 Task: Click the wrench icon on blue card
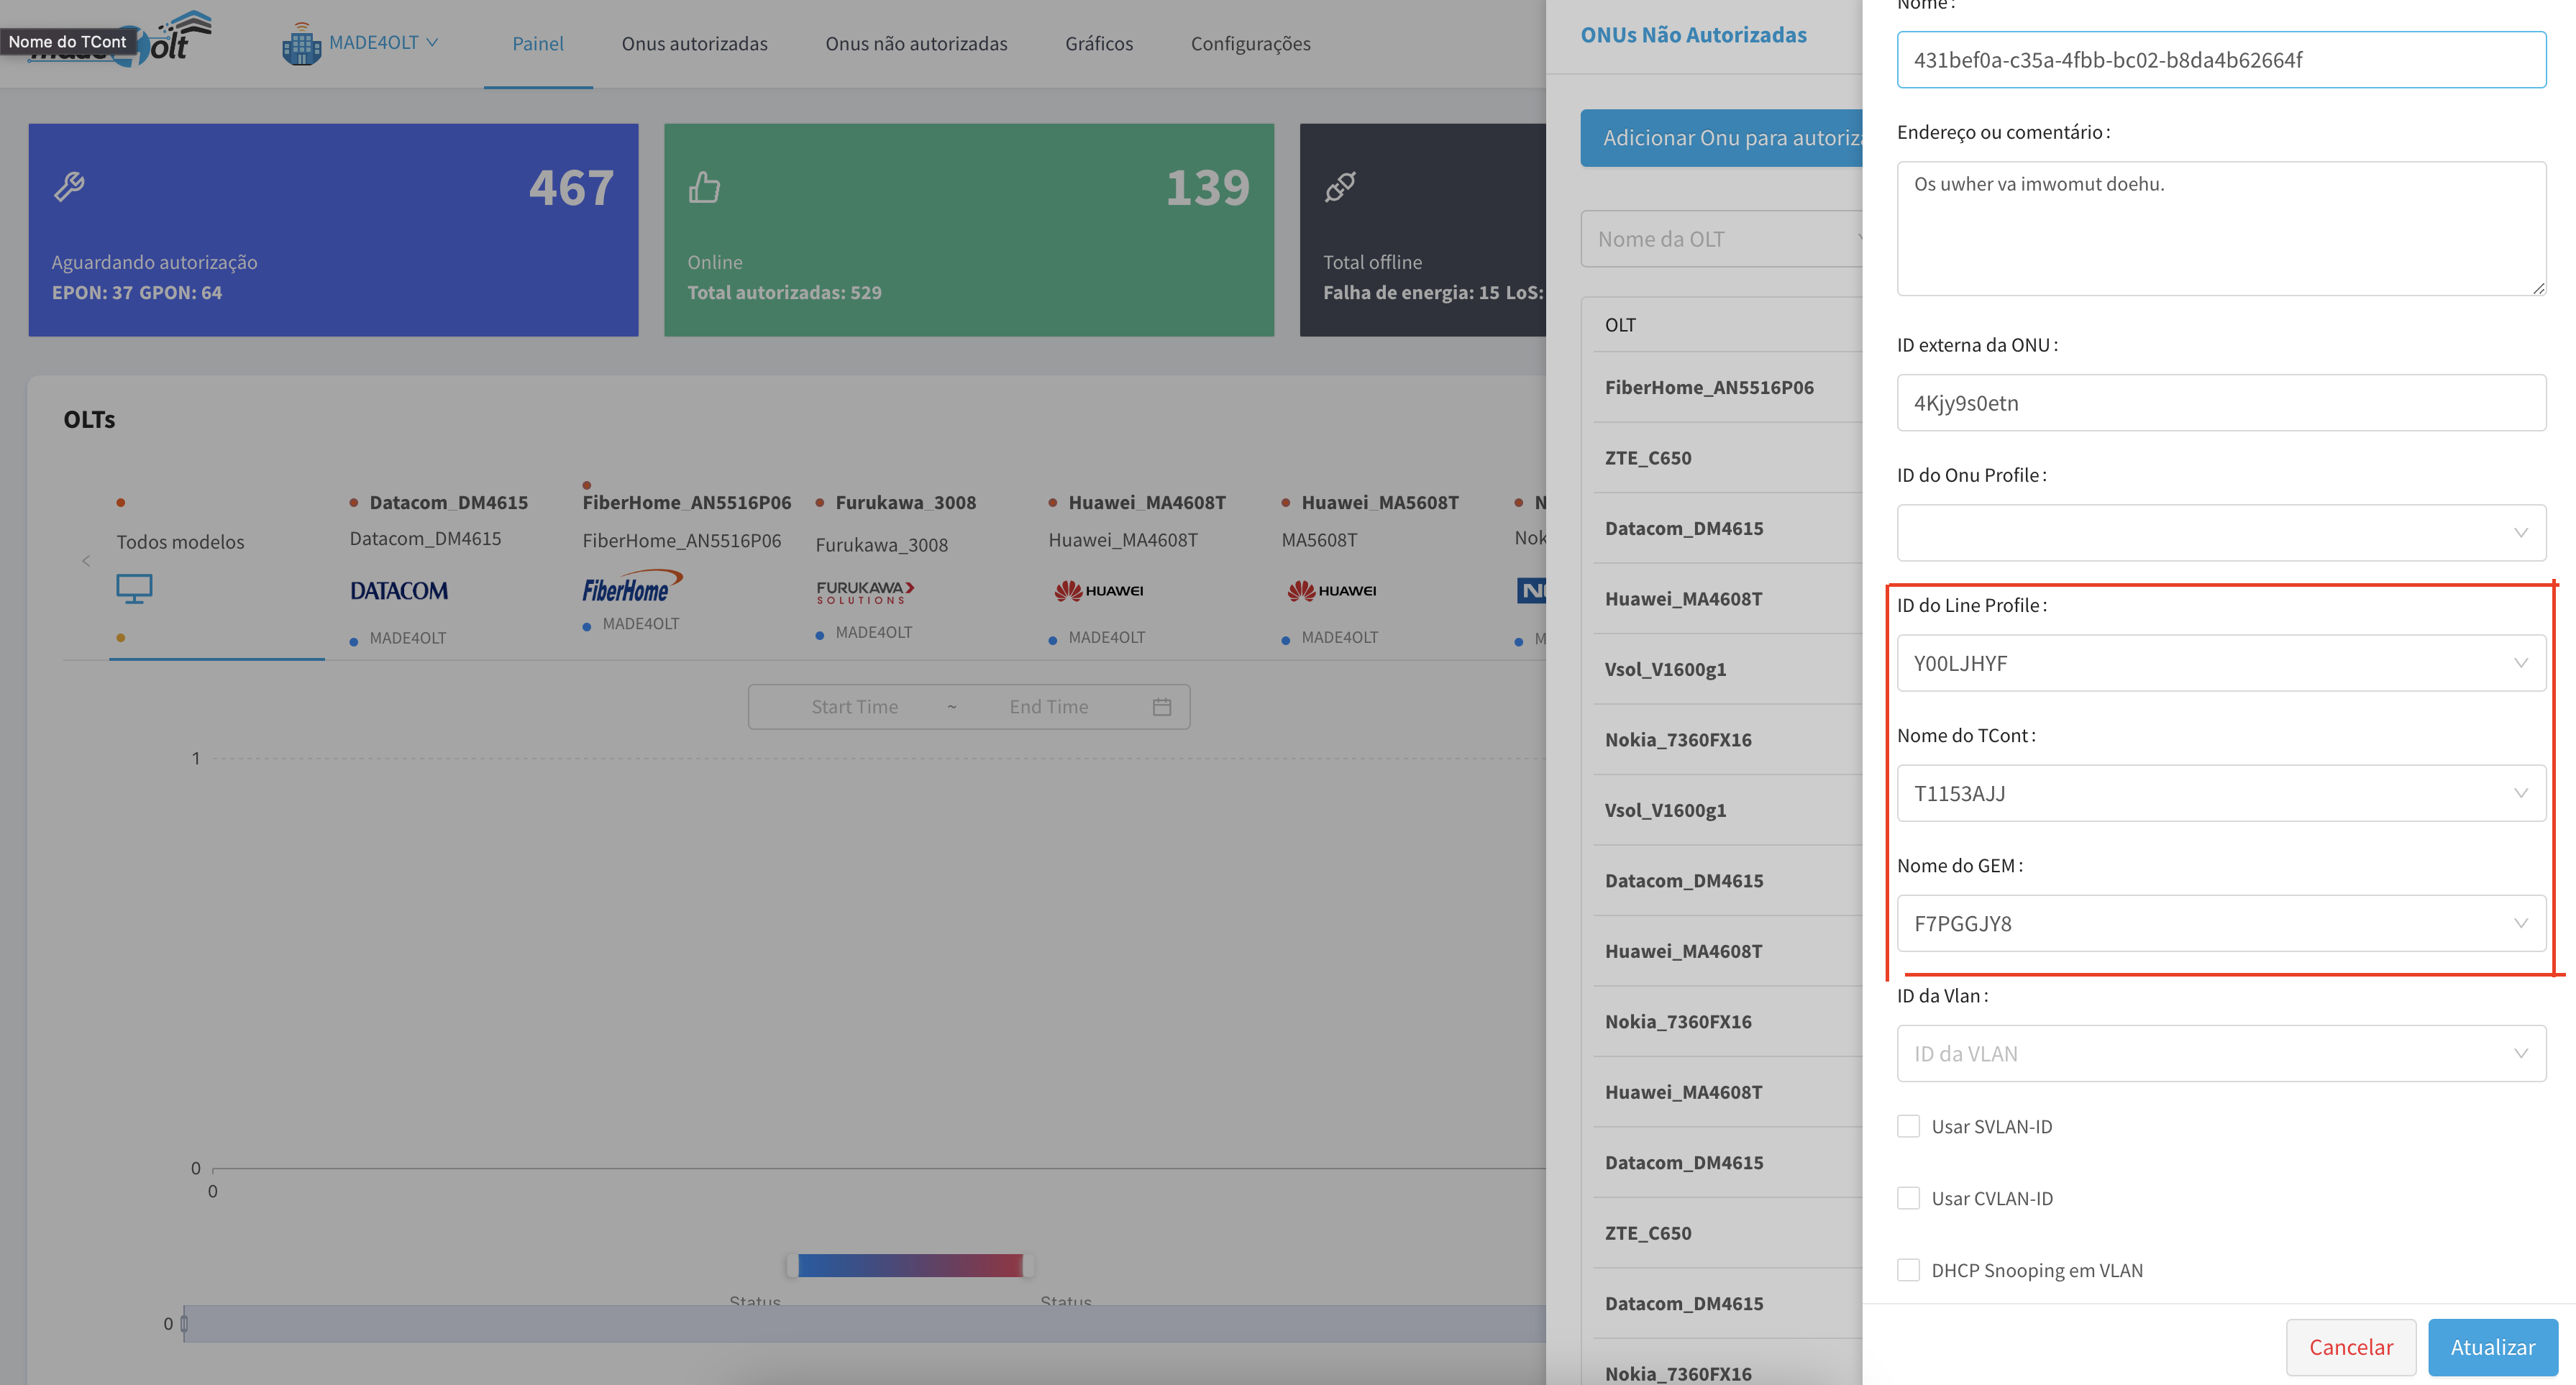69,186
